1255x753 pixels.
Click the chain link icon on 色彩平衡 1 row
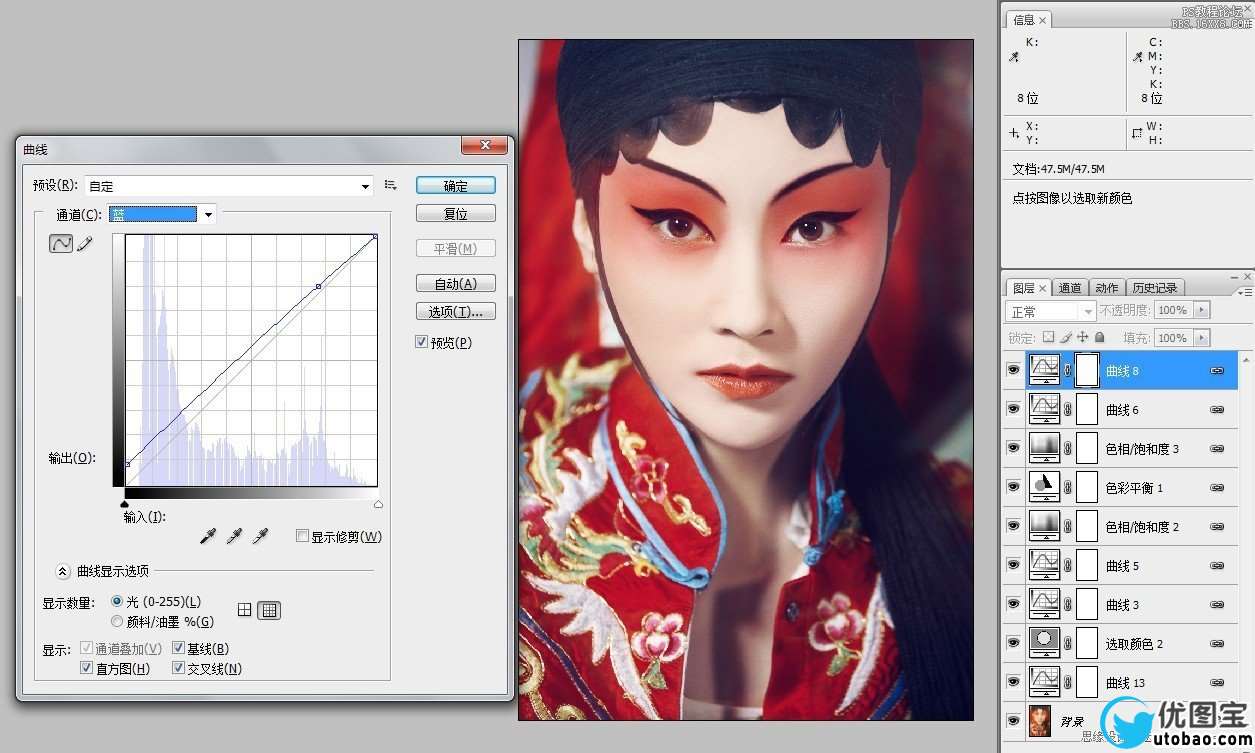click(x=1217, y=488)
